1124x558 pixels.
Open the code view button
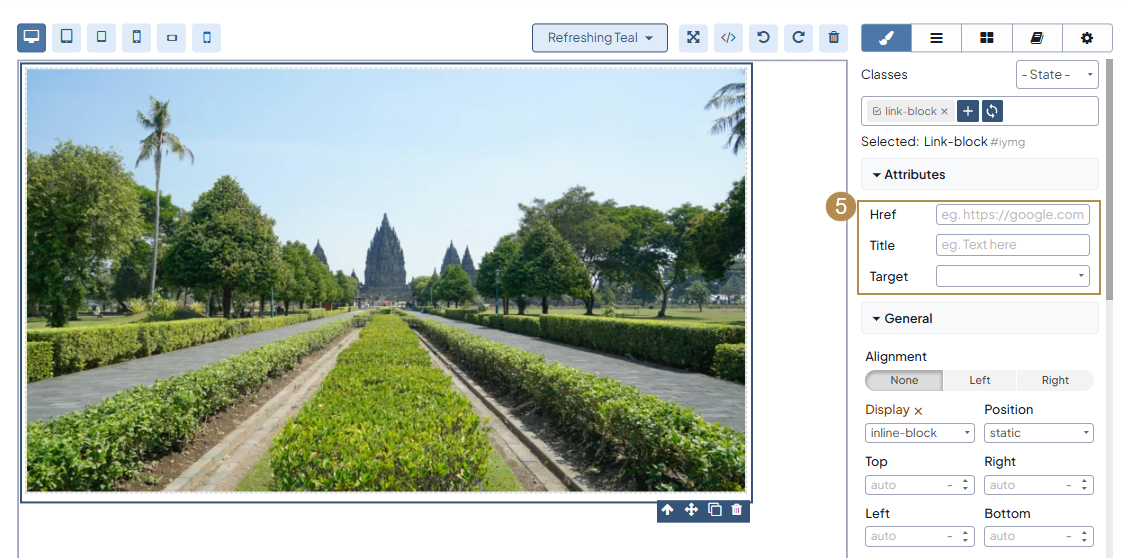click(x=728, y=38)
